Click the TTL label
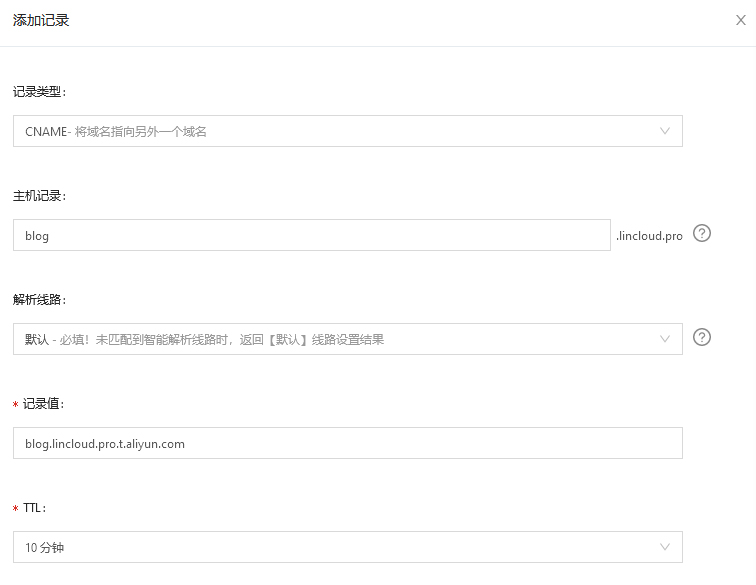Image resolution: width=756 pixels, height=585 pixels. point(36,507)
